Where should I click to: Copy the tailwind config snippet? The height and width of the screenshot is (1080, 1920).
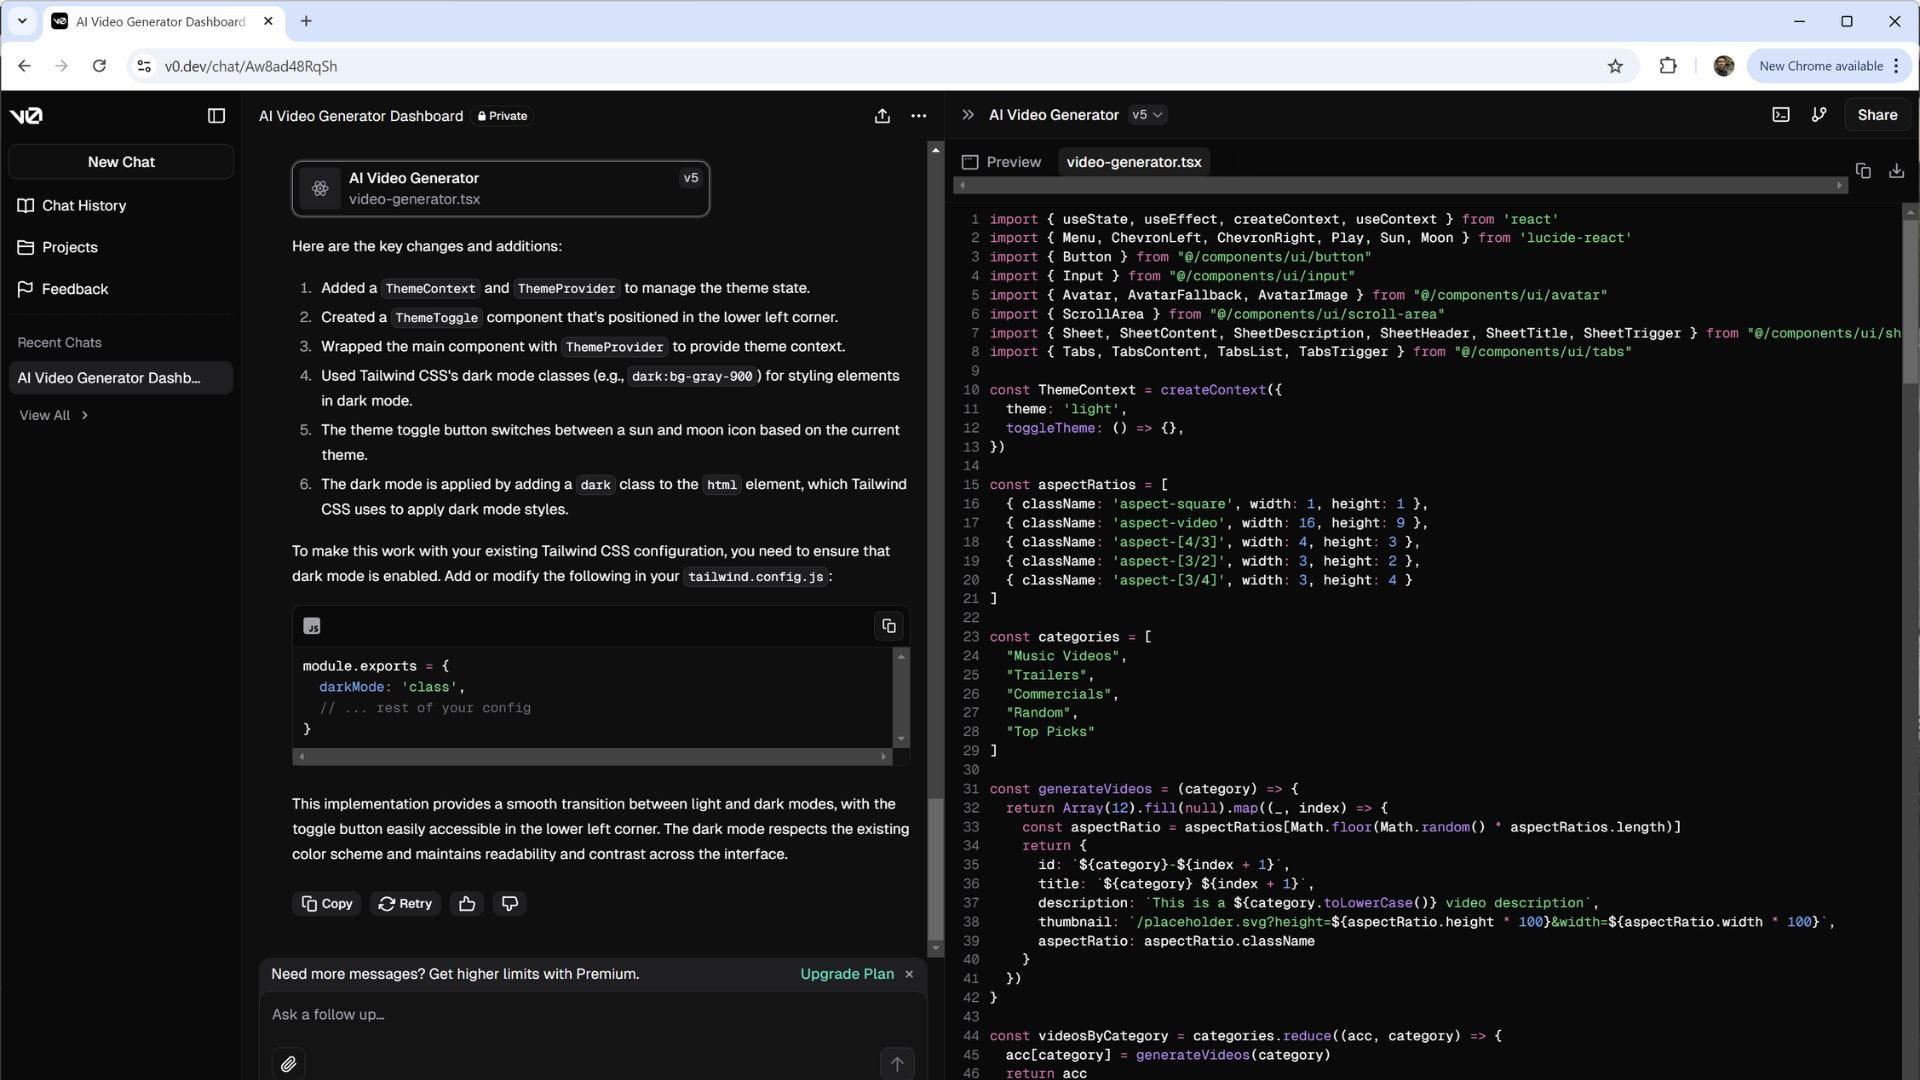coord(888,626)
